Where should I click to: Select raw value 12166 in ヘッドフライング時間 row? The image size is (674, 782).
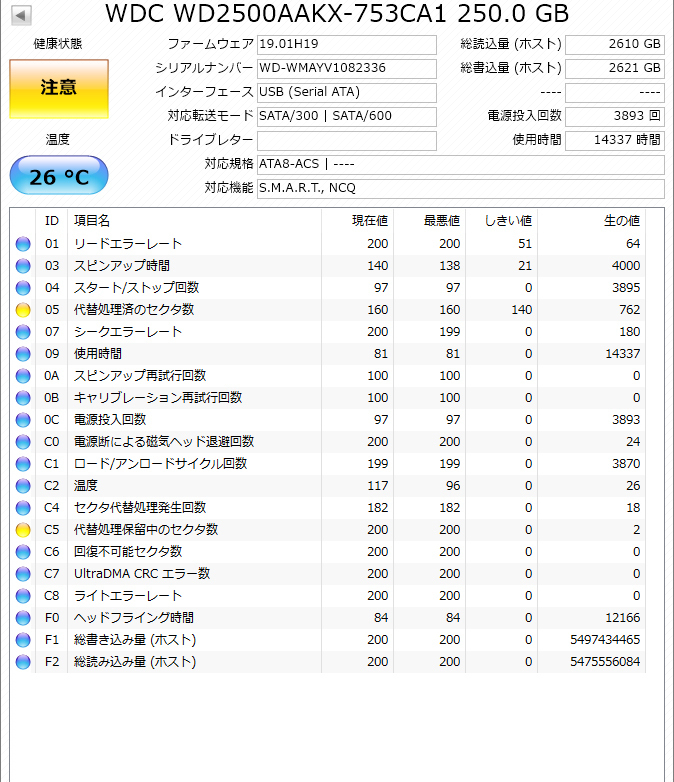[623, 618]
